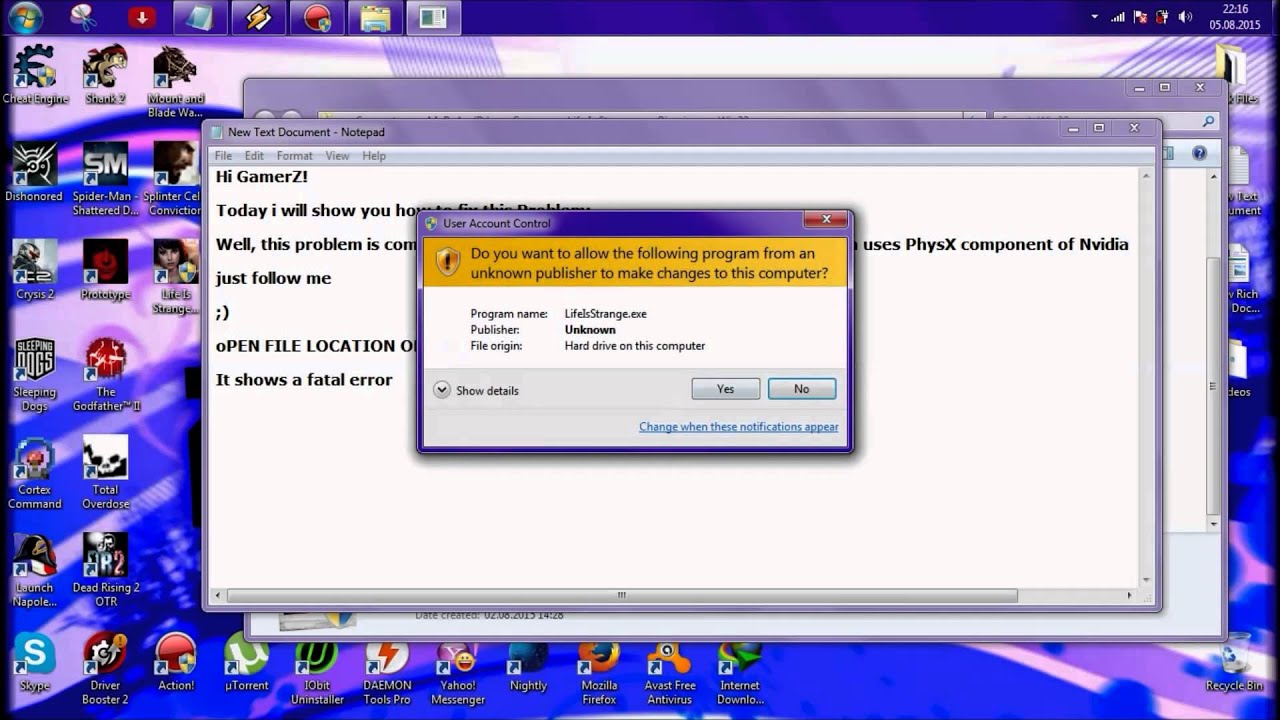Select Internet Download Manager icon

click(x=740, y=669)
